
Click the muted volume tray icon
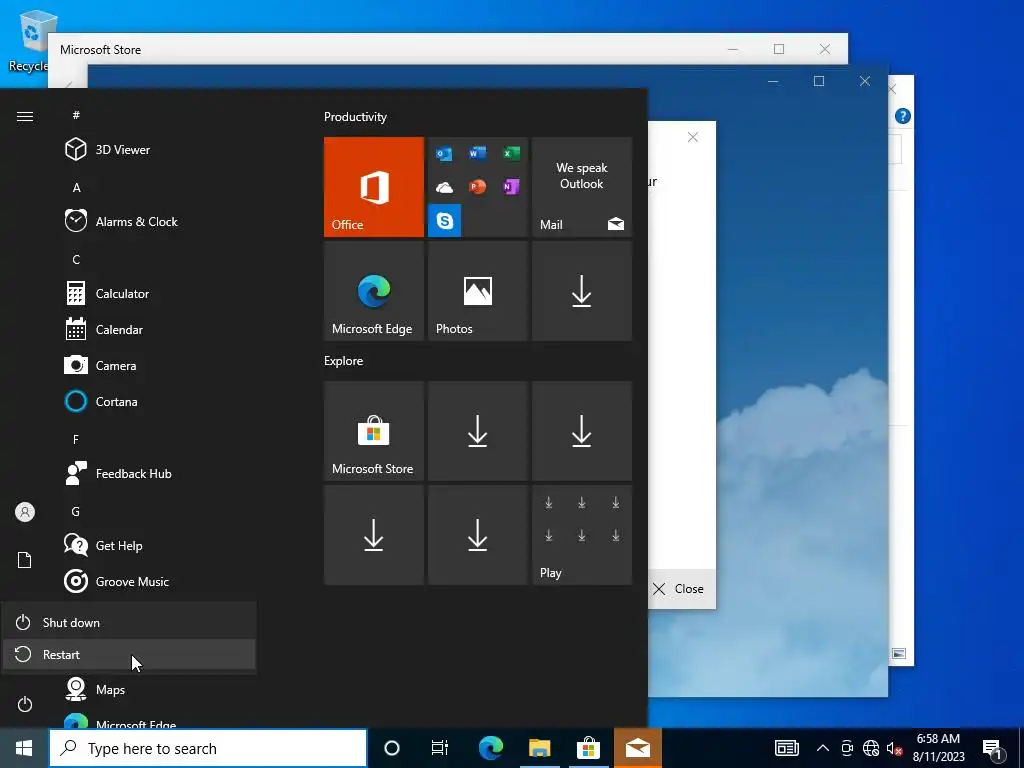894,748
